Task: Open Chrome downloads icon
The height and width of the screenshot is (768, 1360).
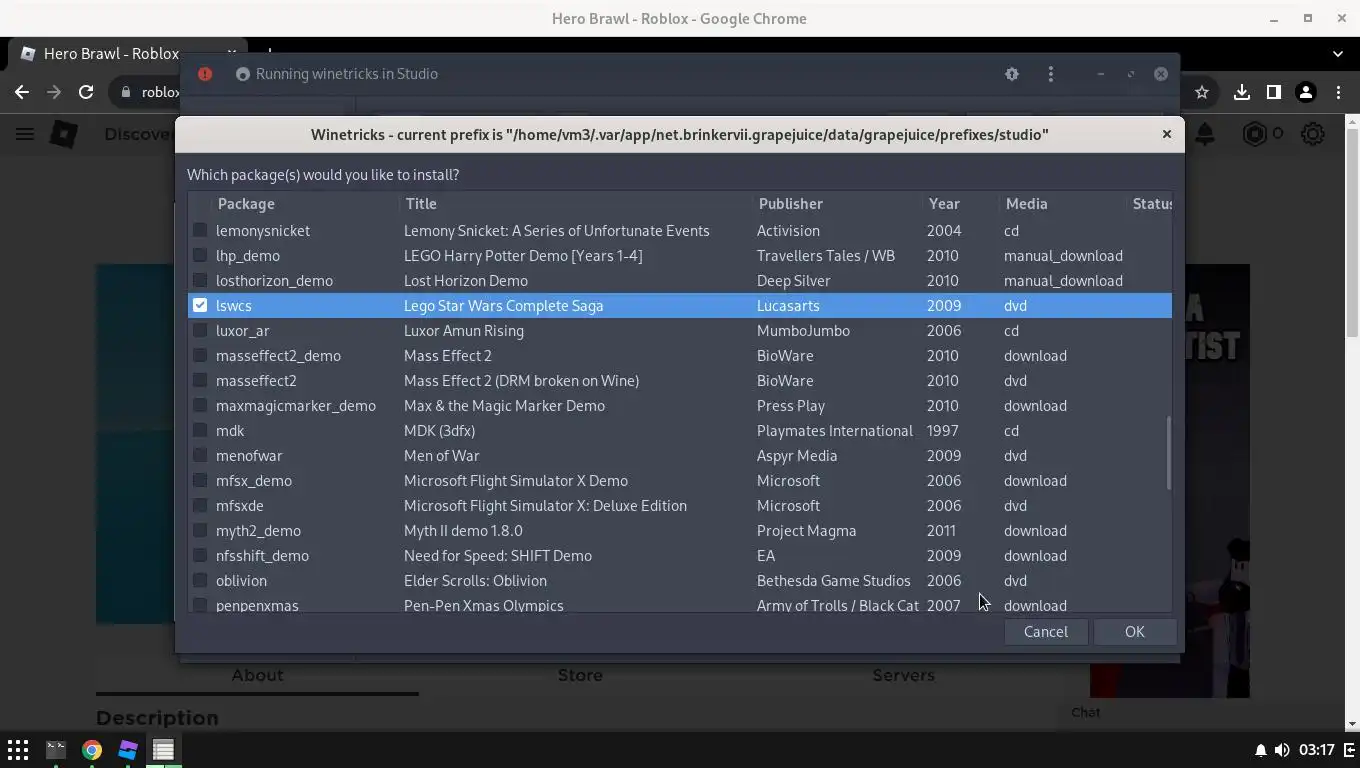Action: click(1241, 92)
